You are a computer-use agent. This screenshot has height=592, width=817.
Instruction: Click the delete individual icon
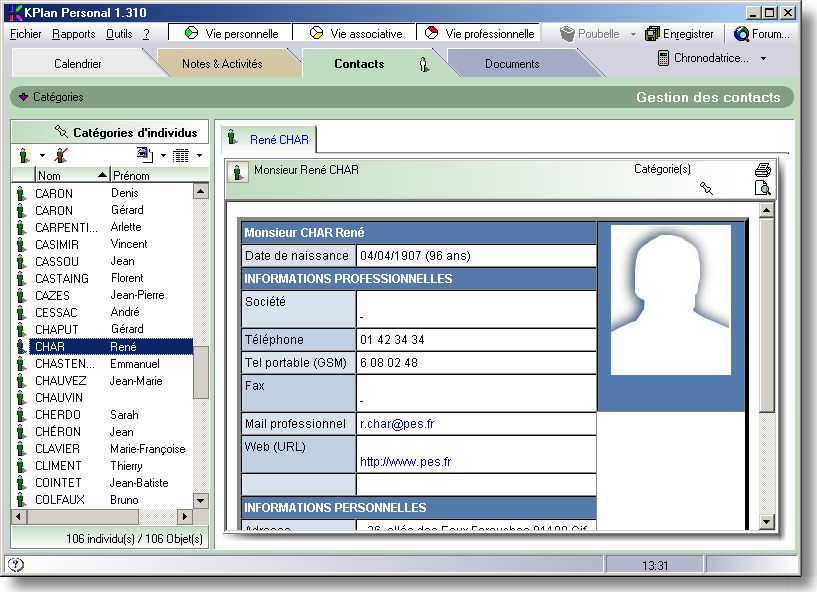pos(61,155)
